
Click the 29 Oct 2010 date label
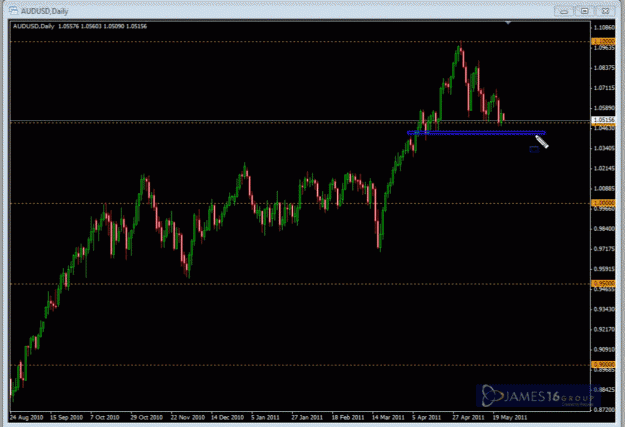pos(147,417)
